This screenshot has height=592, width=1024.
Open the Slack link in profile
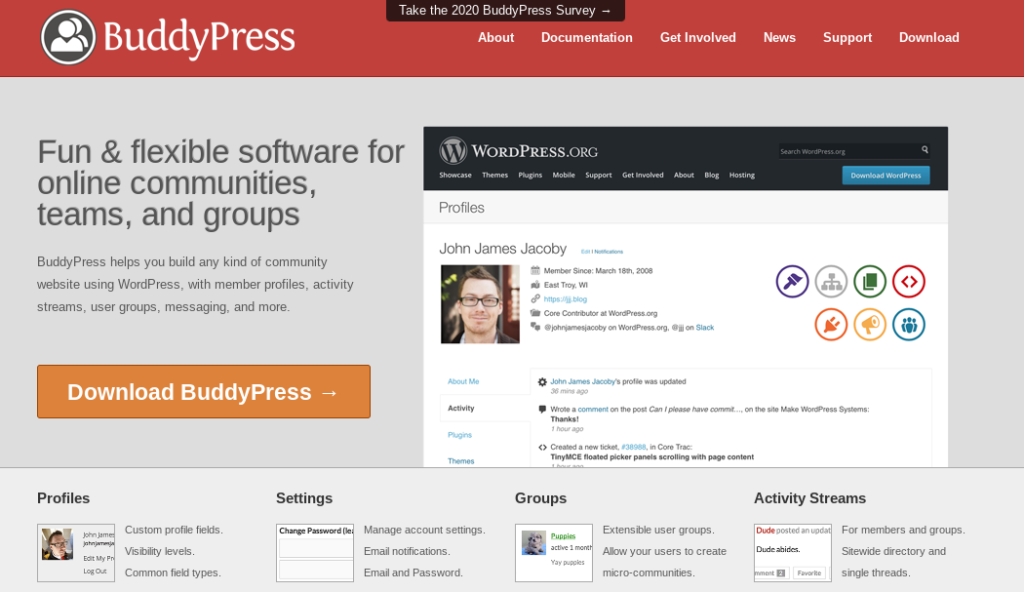(705, 327)
